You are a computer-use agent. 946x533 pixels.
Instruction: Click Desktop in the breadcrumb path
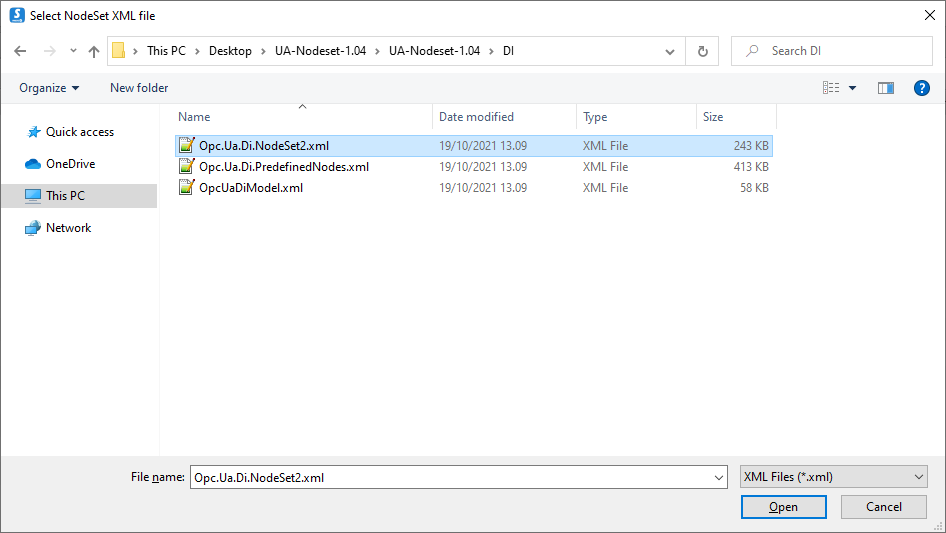[230, 51]
